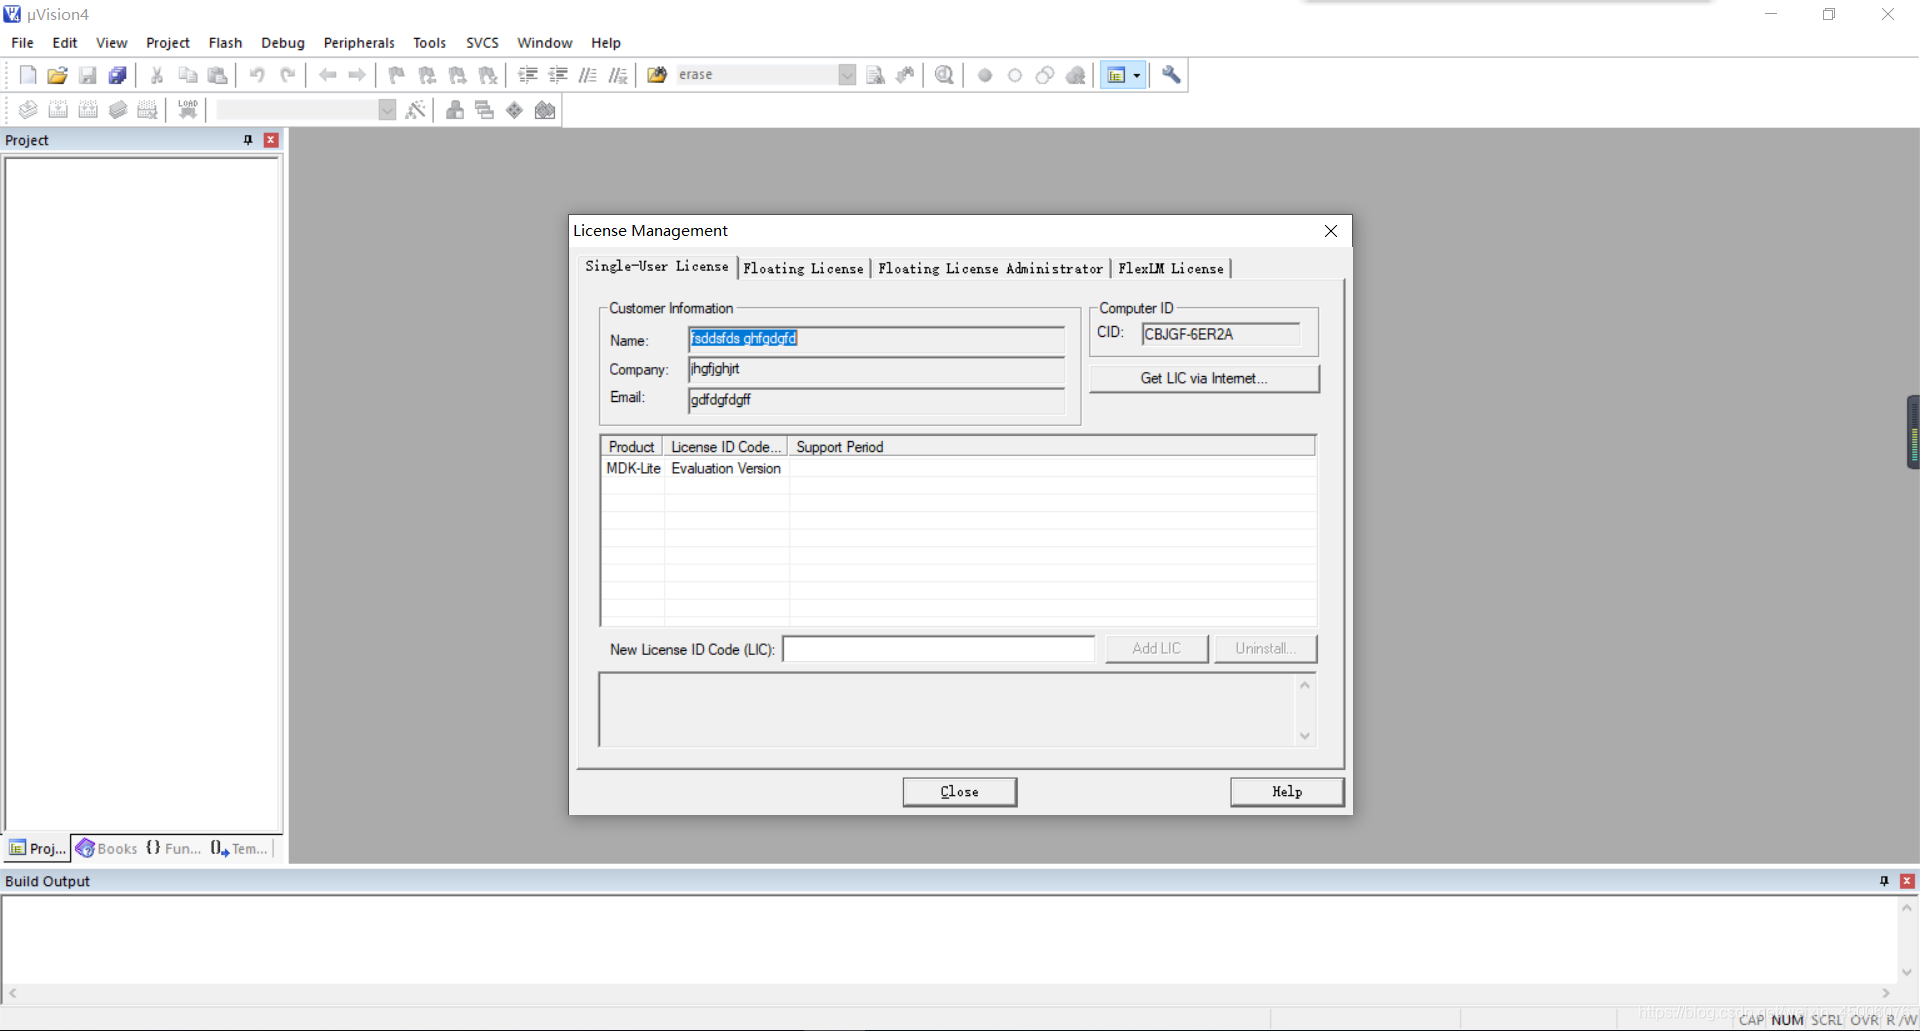Switch to Functions tab in Project panel
The width and height of the screenshot is (1920, 1031).
(x=174, y=848)
